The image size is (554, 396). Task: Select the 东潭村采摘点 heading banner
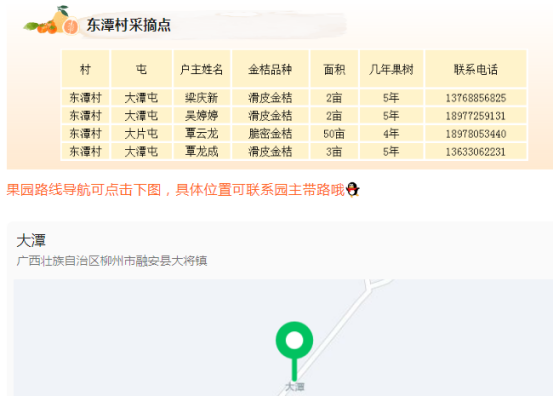click(x=129, y=25)
